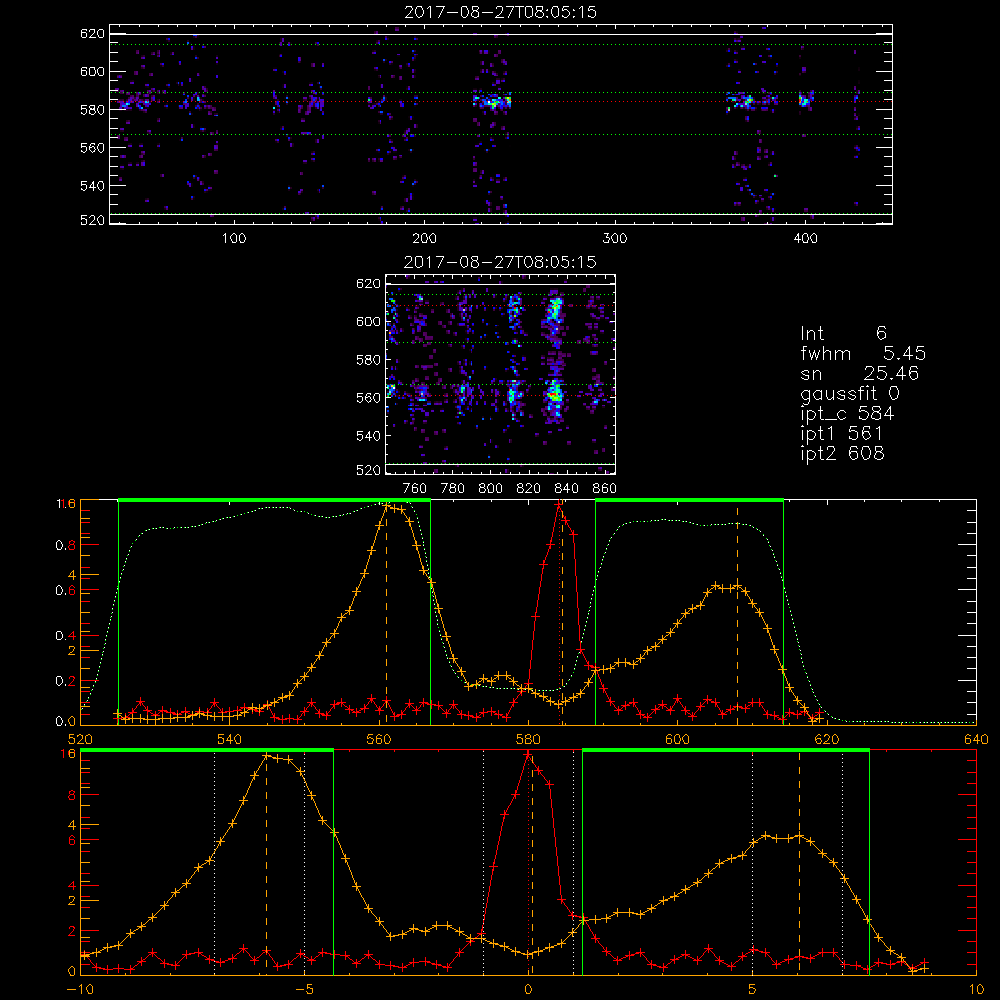Image resolution: width=1000 pixels, height=1000 pixels.
Task: Click orange dashed marker near -6 in bottom plot
Action: coord(267,864)
